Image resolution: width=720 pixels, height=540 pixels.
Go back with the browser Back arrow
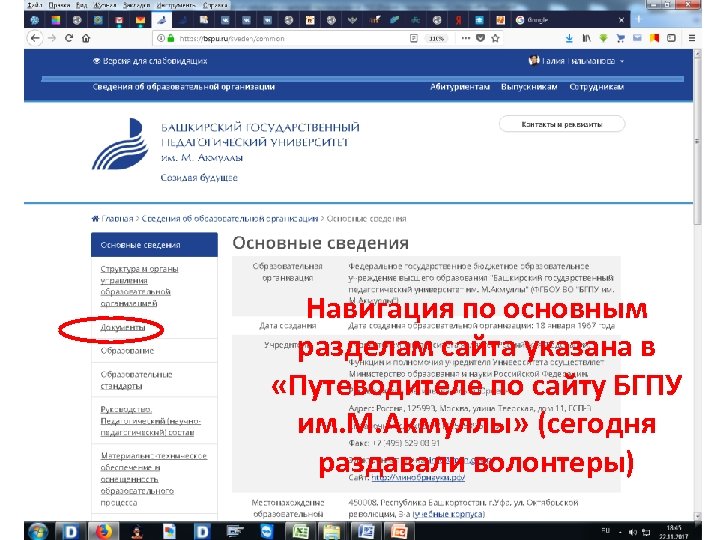click(x=35, y=38)
